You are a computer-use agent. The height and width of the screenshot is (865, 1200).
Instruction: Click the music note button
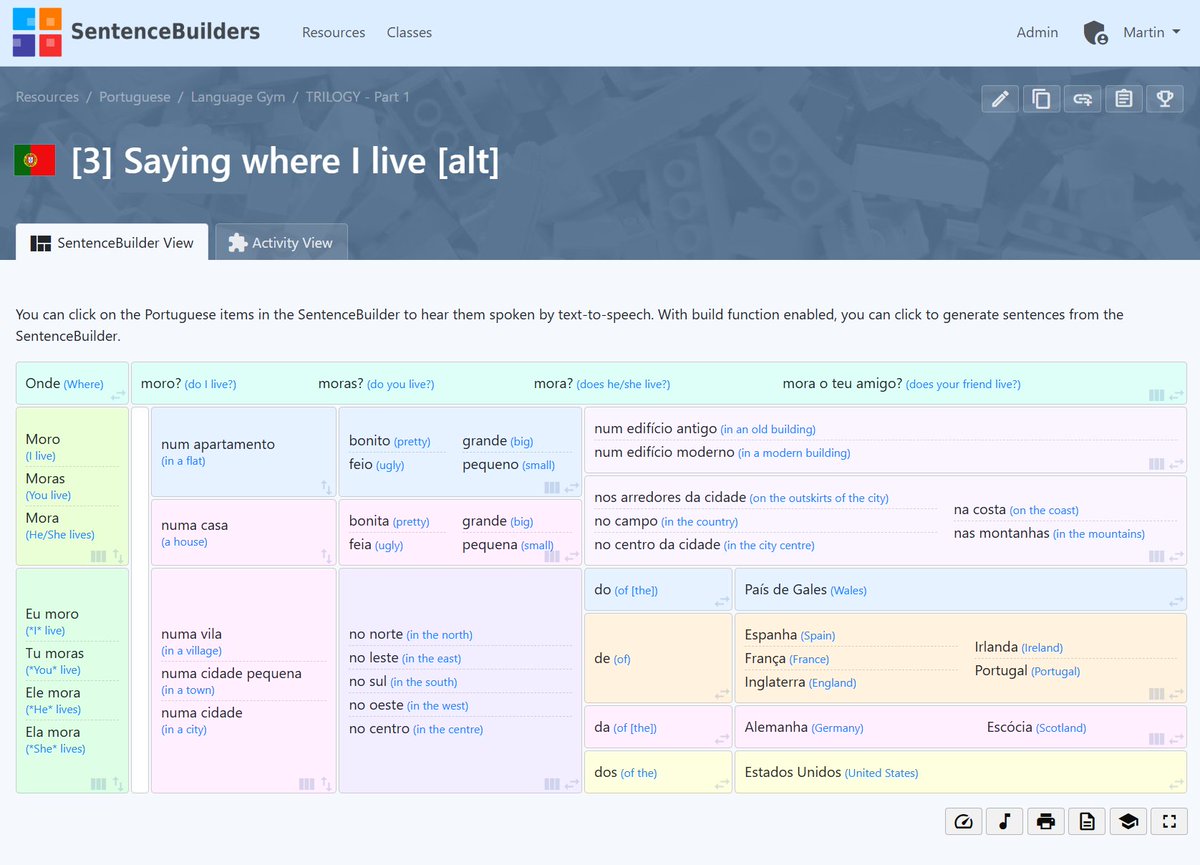(1005, 821)
